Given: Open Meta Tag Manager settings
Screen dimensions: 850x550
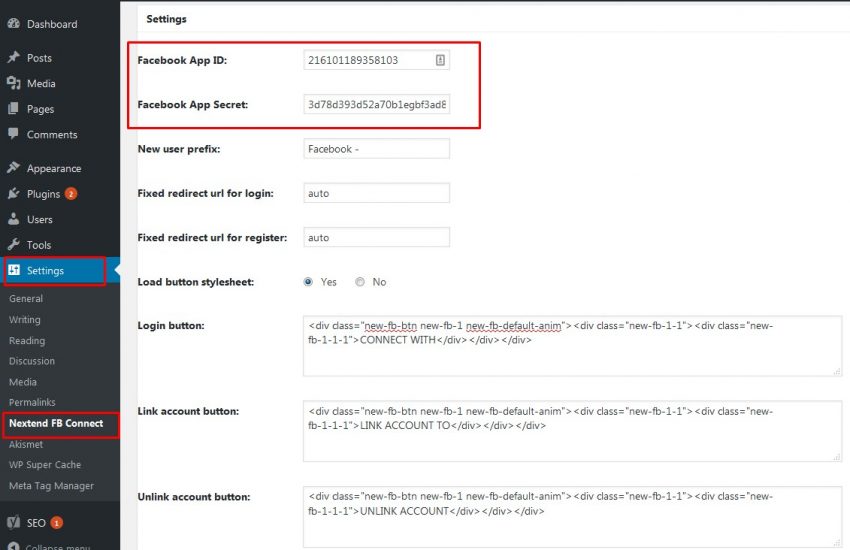Looking at the screenshot, I should click(51, 486).
